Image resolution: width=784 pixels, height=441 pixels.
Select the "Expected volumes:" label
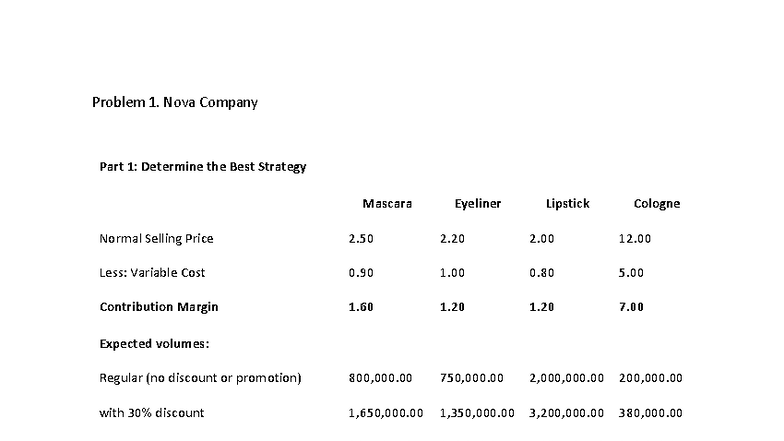tap(153, 343)
